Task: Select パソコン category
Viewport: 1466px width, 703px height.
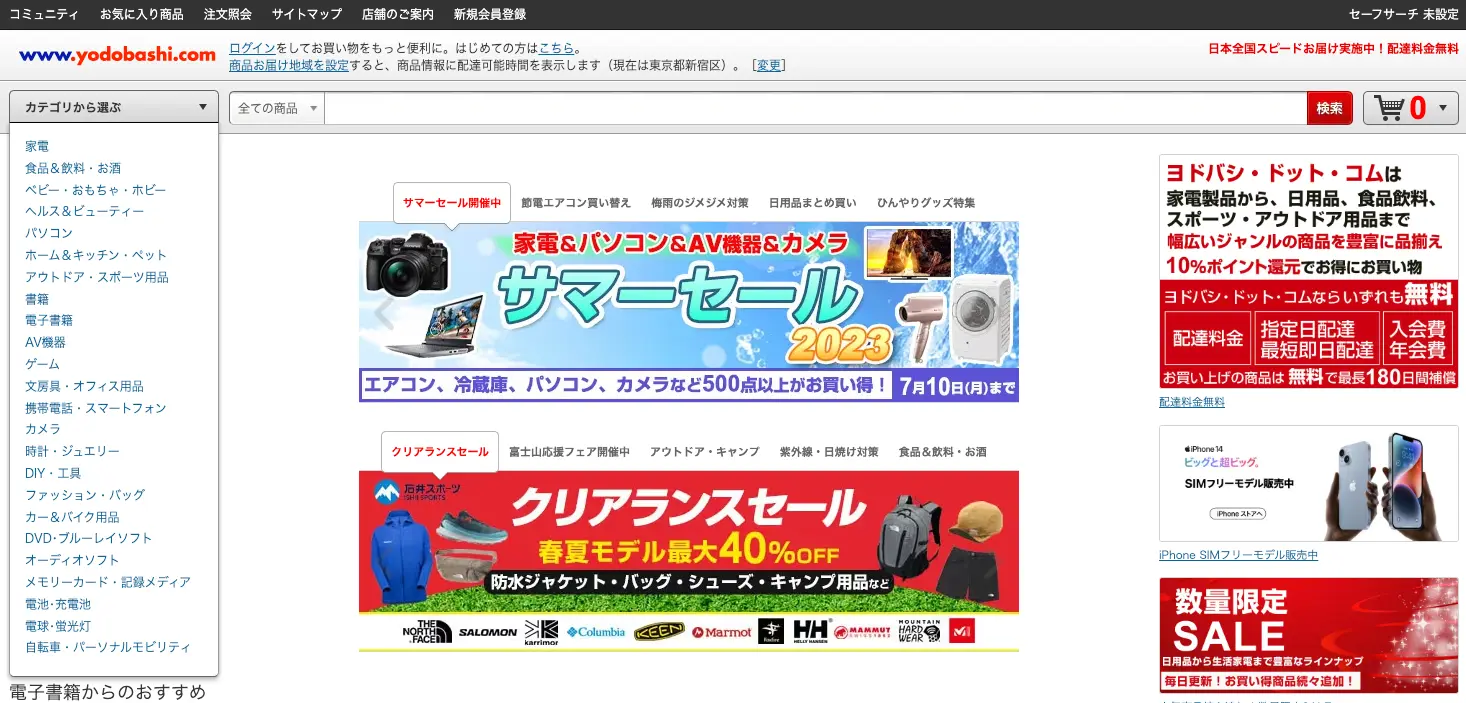Action: click(49, 233)
